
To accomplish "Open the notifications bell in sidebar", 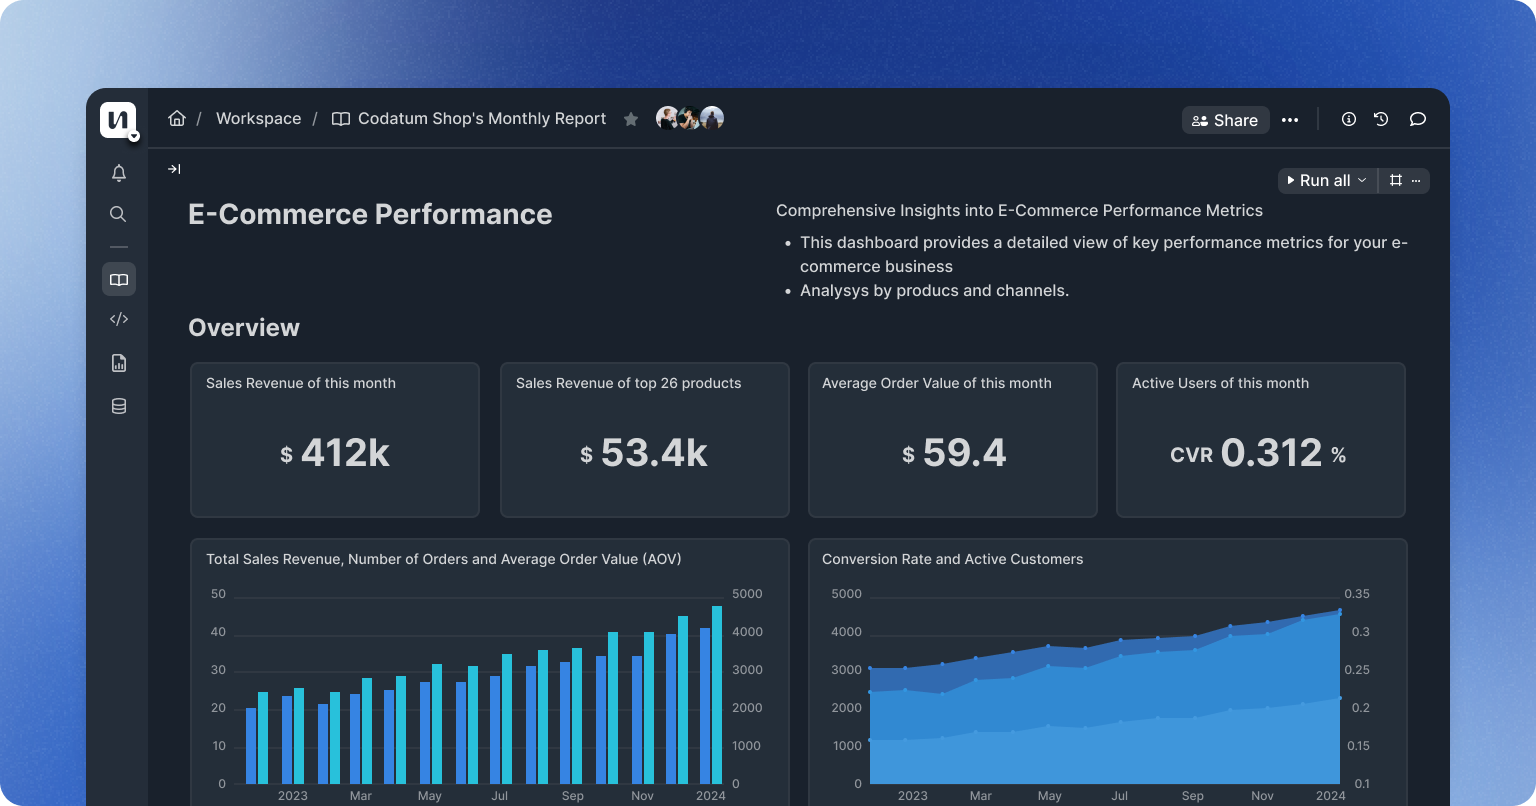I will [x=118, y=173].
